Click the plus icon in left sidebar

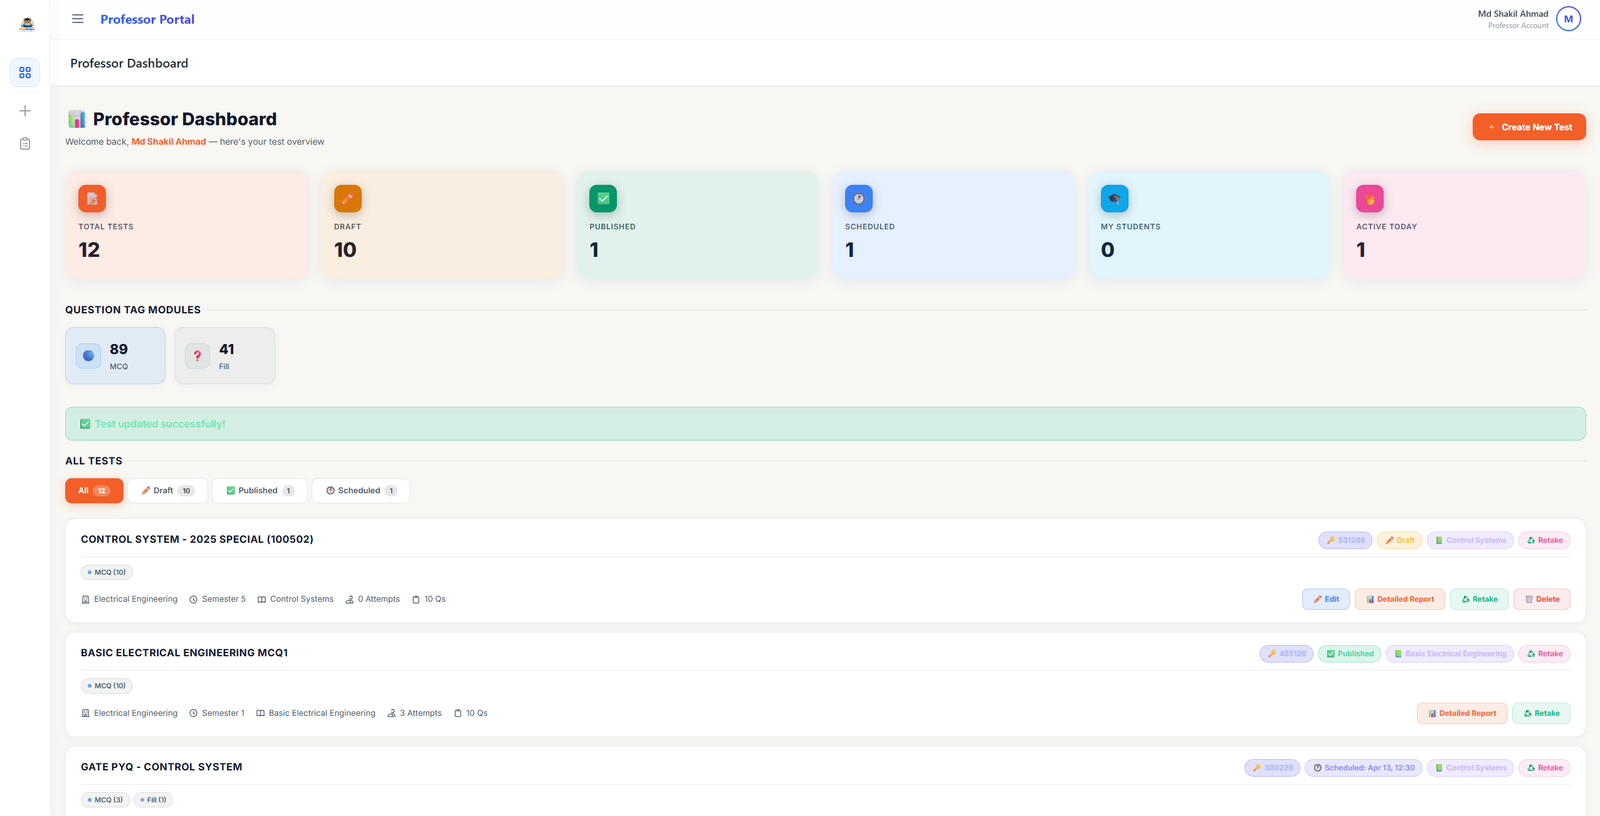[24, 110]
